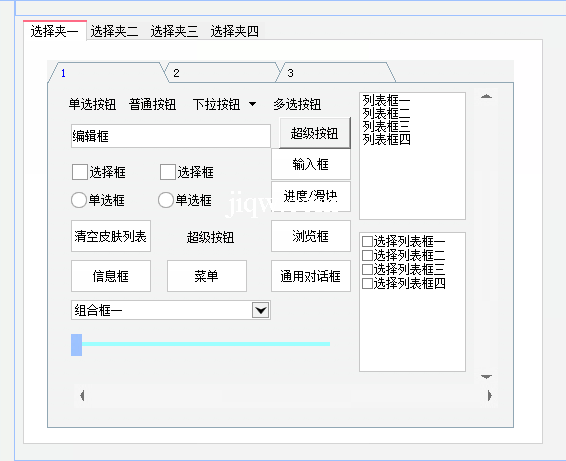Click the raised 超级按钮 button
This screenshot has height=461, width=566.
pos(315,133)
